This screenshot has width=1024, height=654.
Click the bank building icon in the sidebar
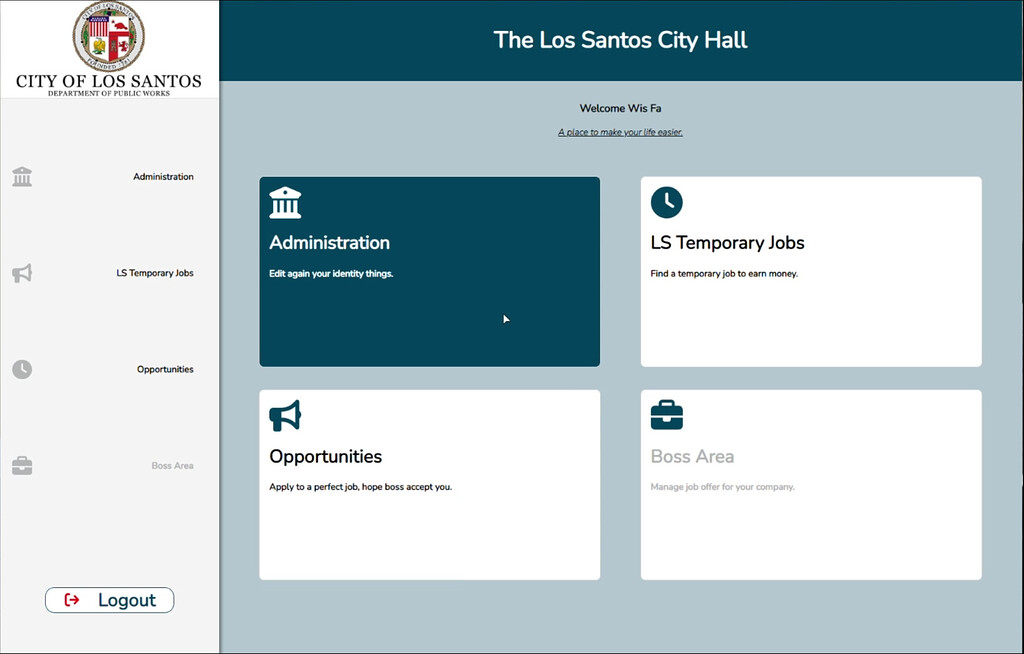point(22,177)
